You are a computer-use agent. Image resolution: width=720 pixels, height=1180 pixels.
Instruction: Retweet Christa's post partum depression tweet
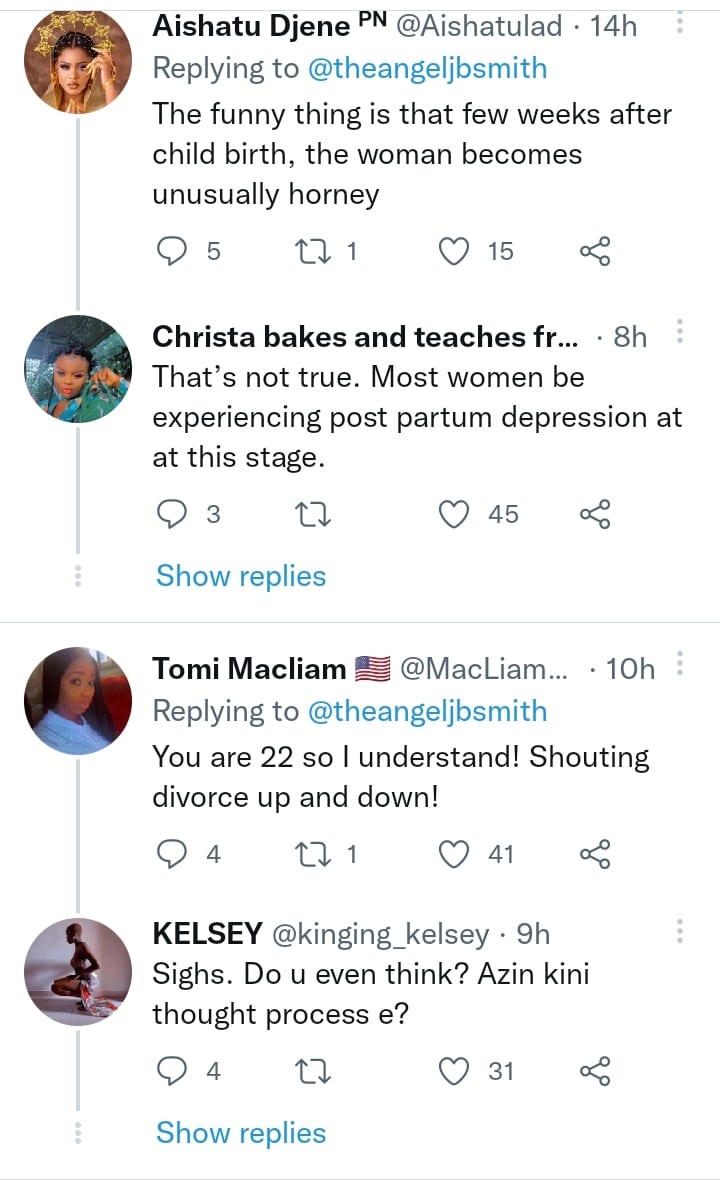tap(314, 514)
